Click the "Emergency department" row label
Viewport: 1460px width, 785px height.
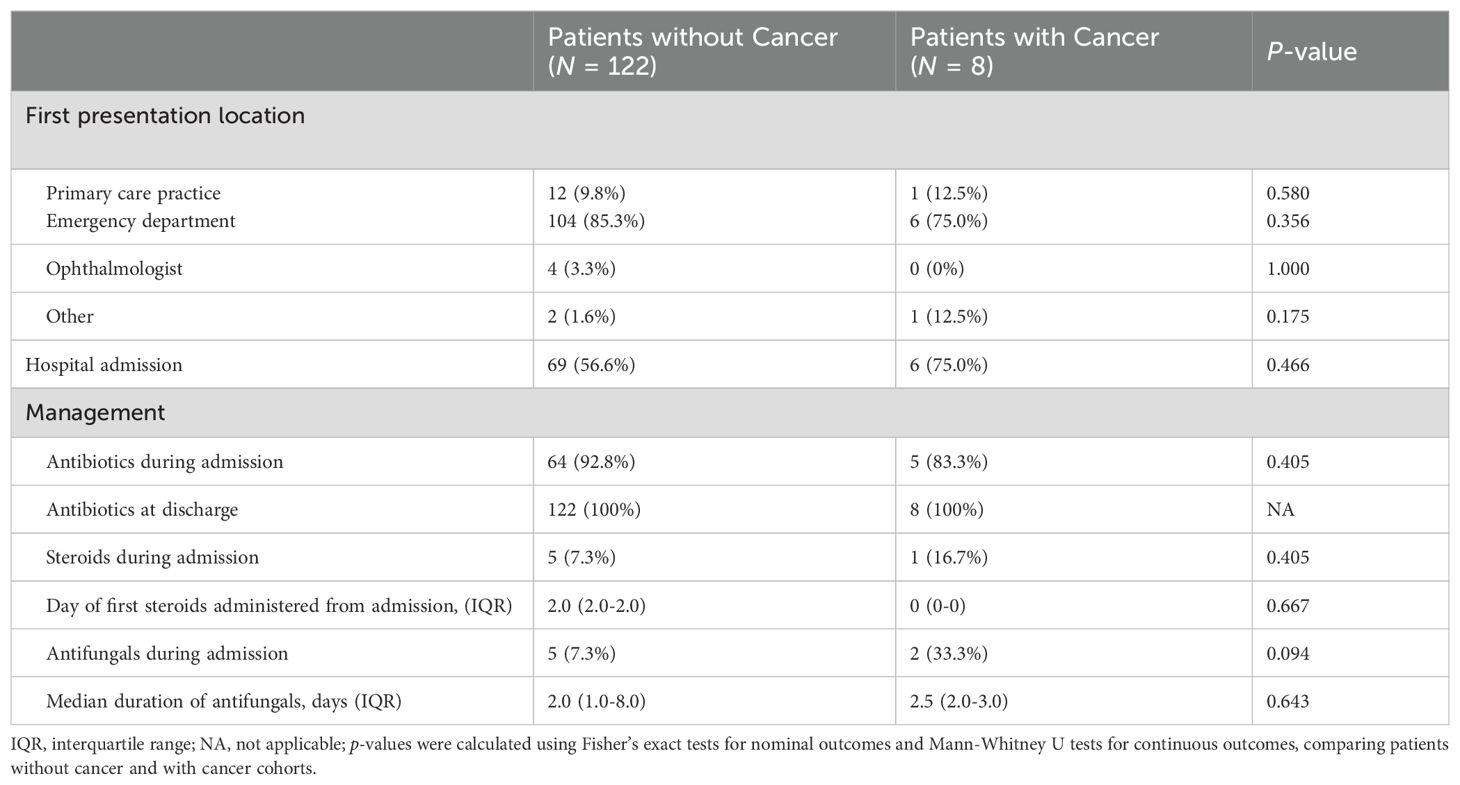coord(141,221)
